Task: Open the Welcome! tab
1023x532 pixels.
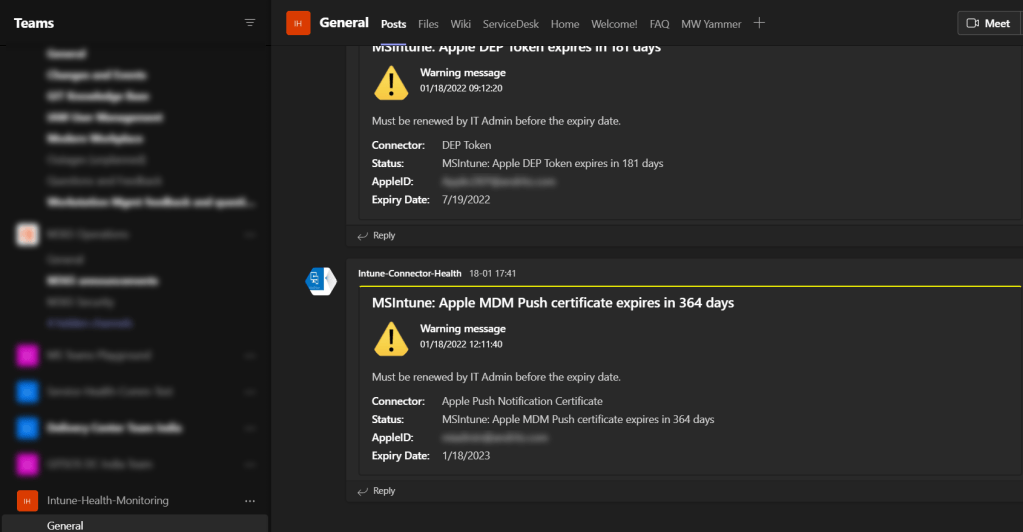Action: coord(614,24)
